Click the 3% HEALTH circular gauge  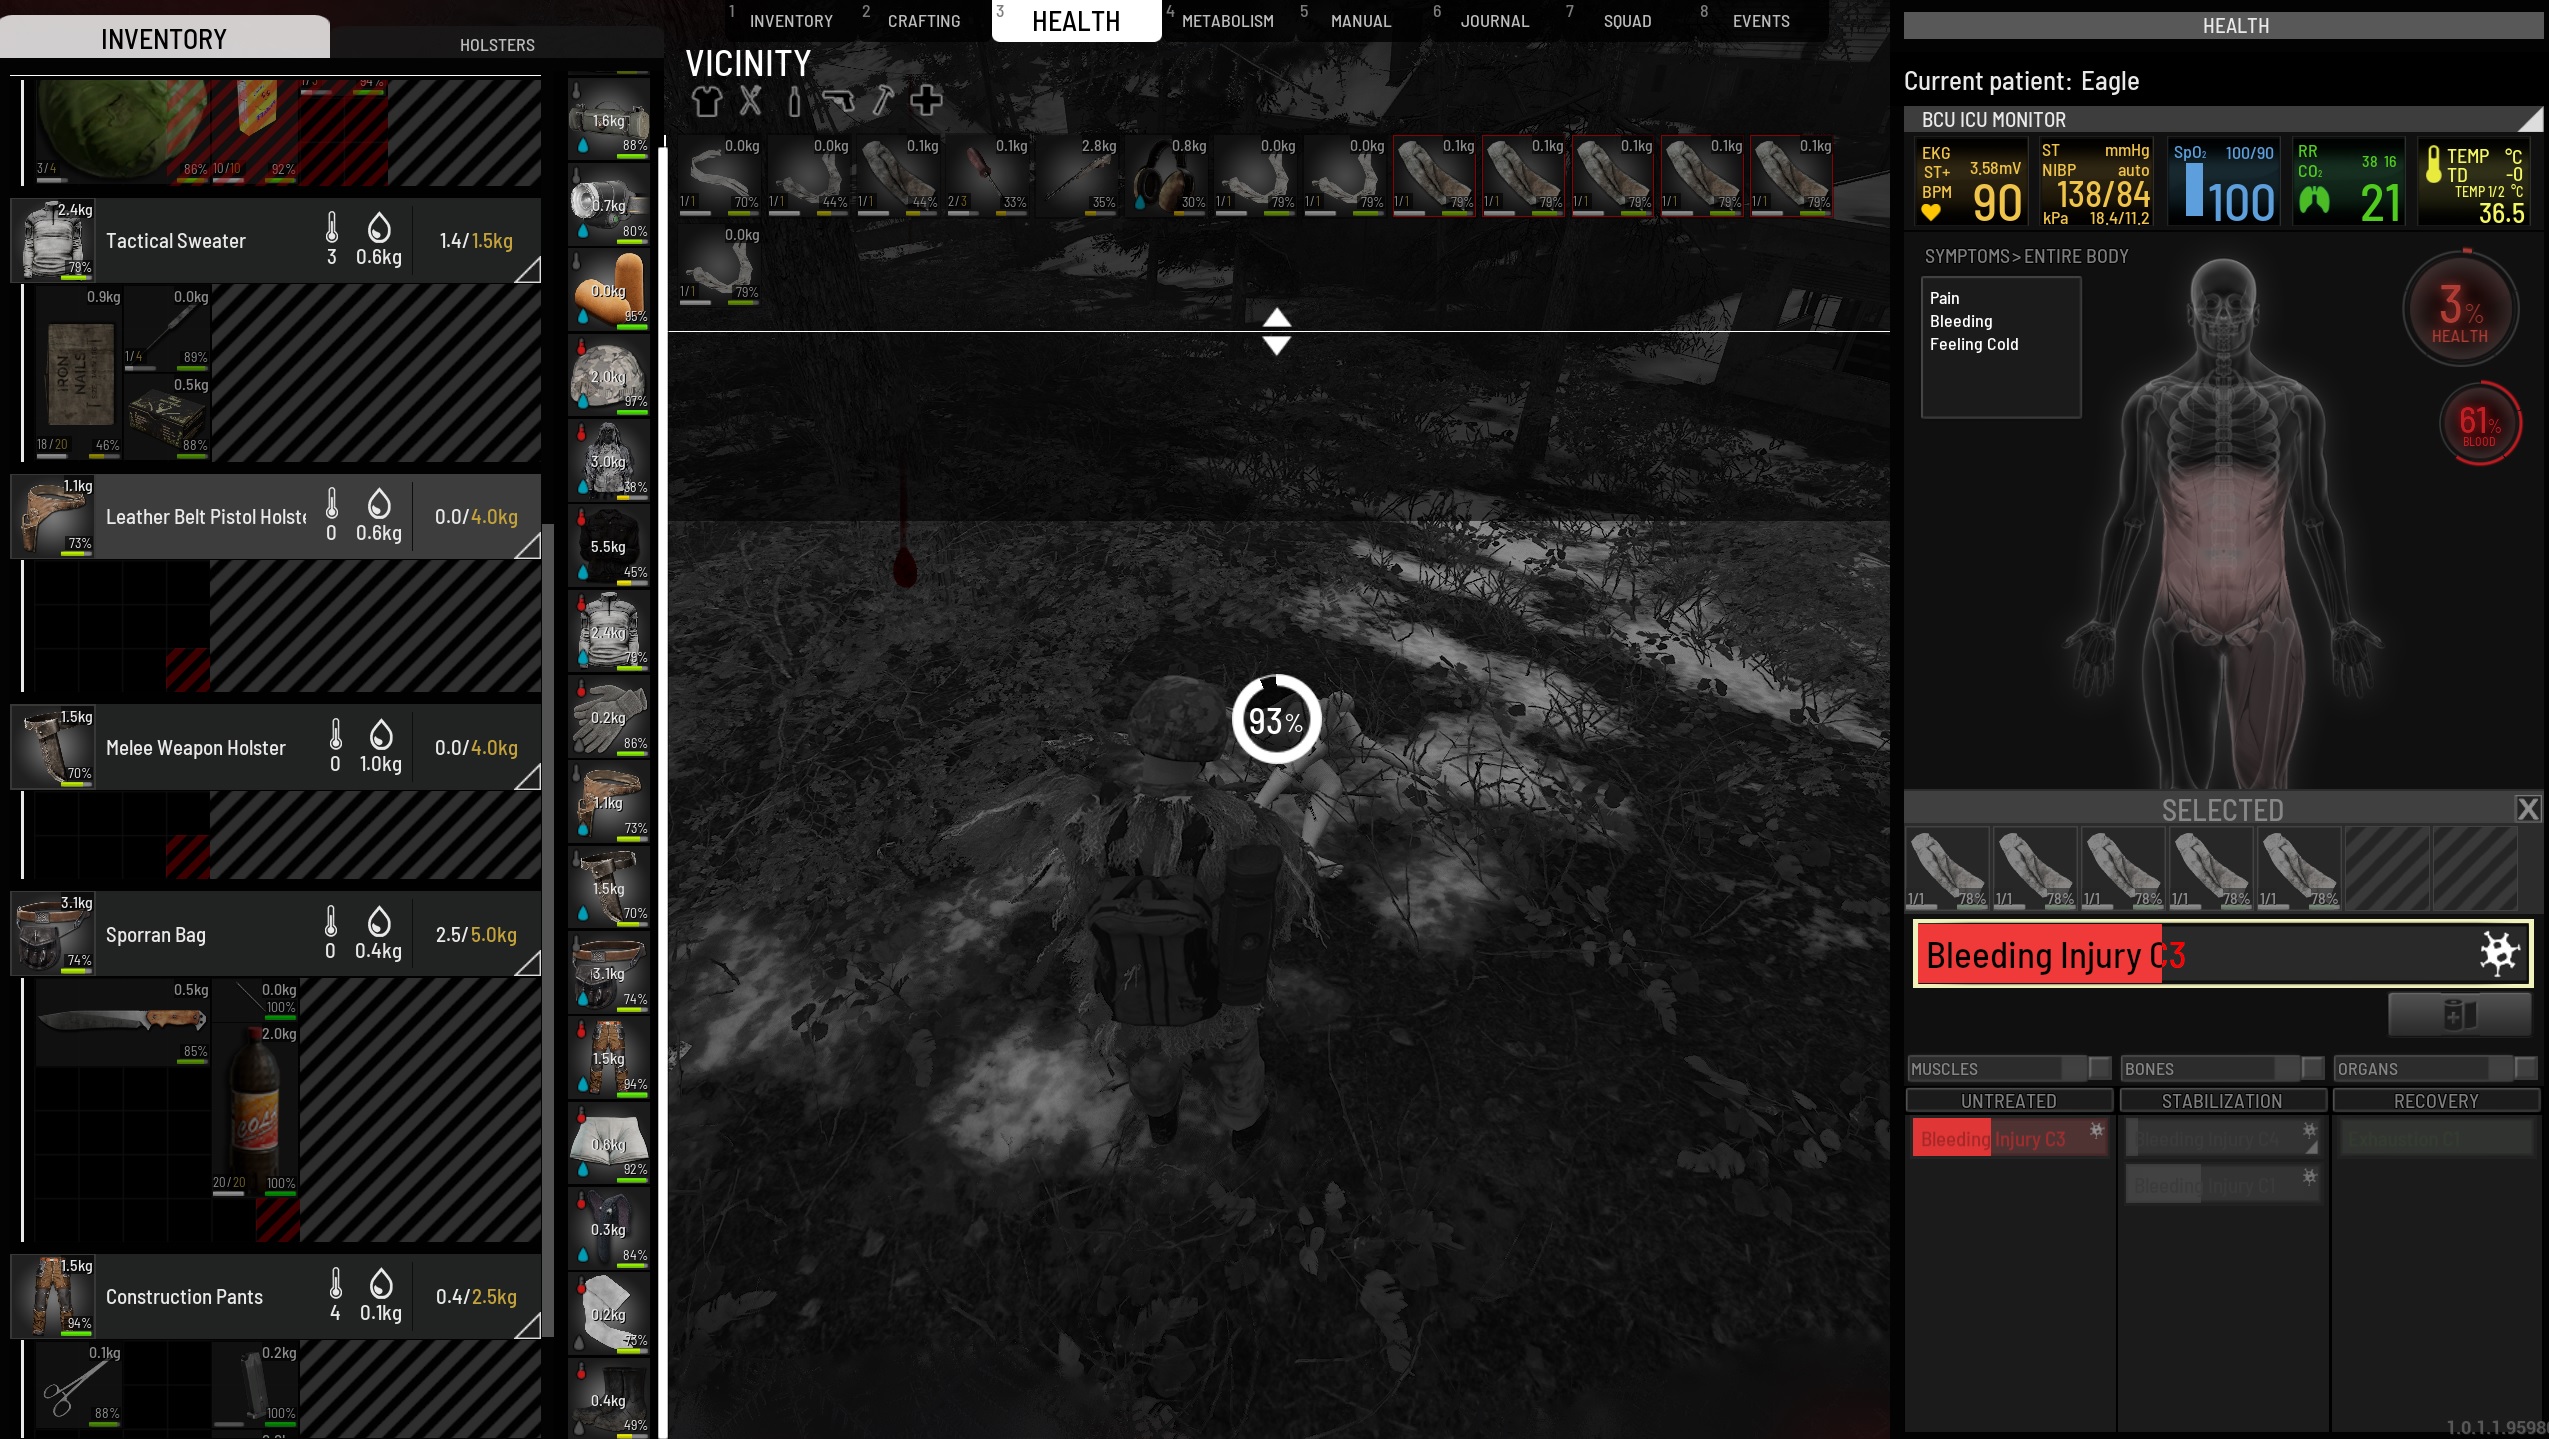[x=2460, y=310]
